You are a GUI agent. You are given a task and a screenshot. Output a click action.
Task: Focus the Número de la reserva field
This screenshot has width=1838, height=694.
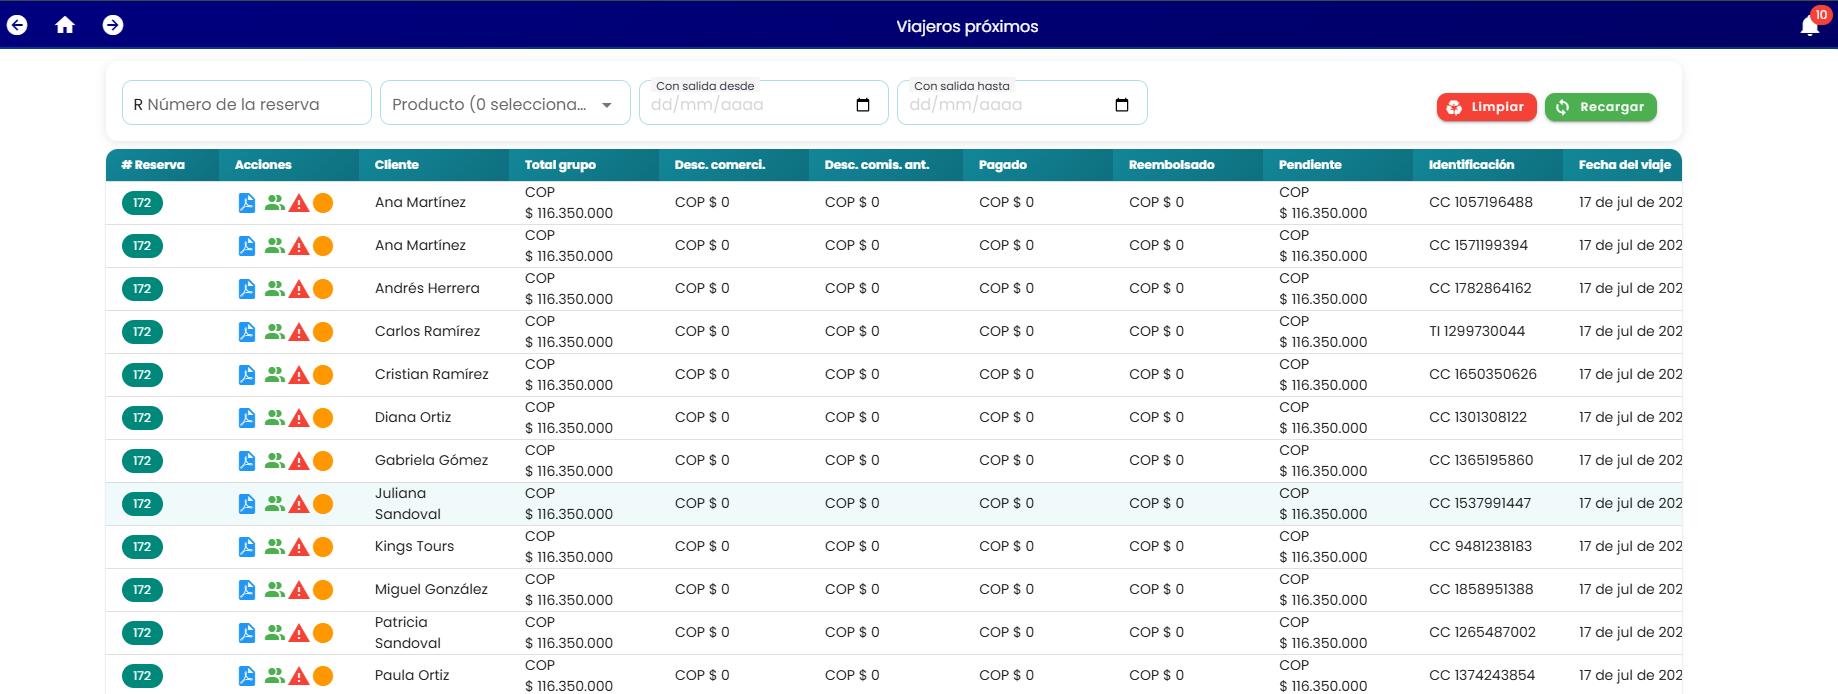click(247, 103)
